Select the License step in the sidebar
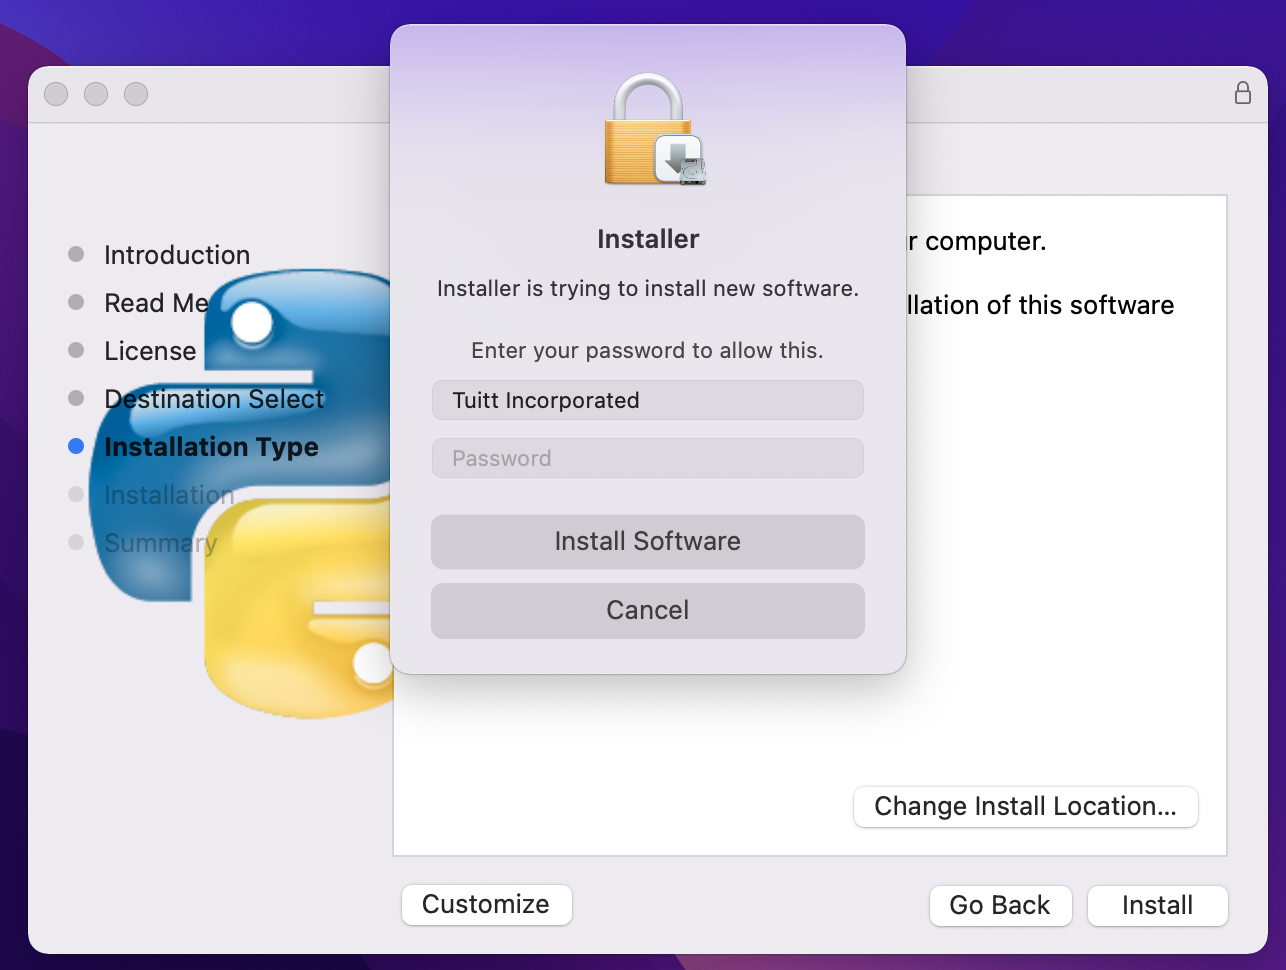 [150, 351]
